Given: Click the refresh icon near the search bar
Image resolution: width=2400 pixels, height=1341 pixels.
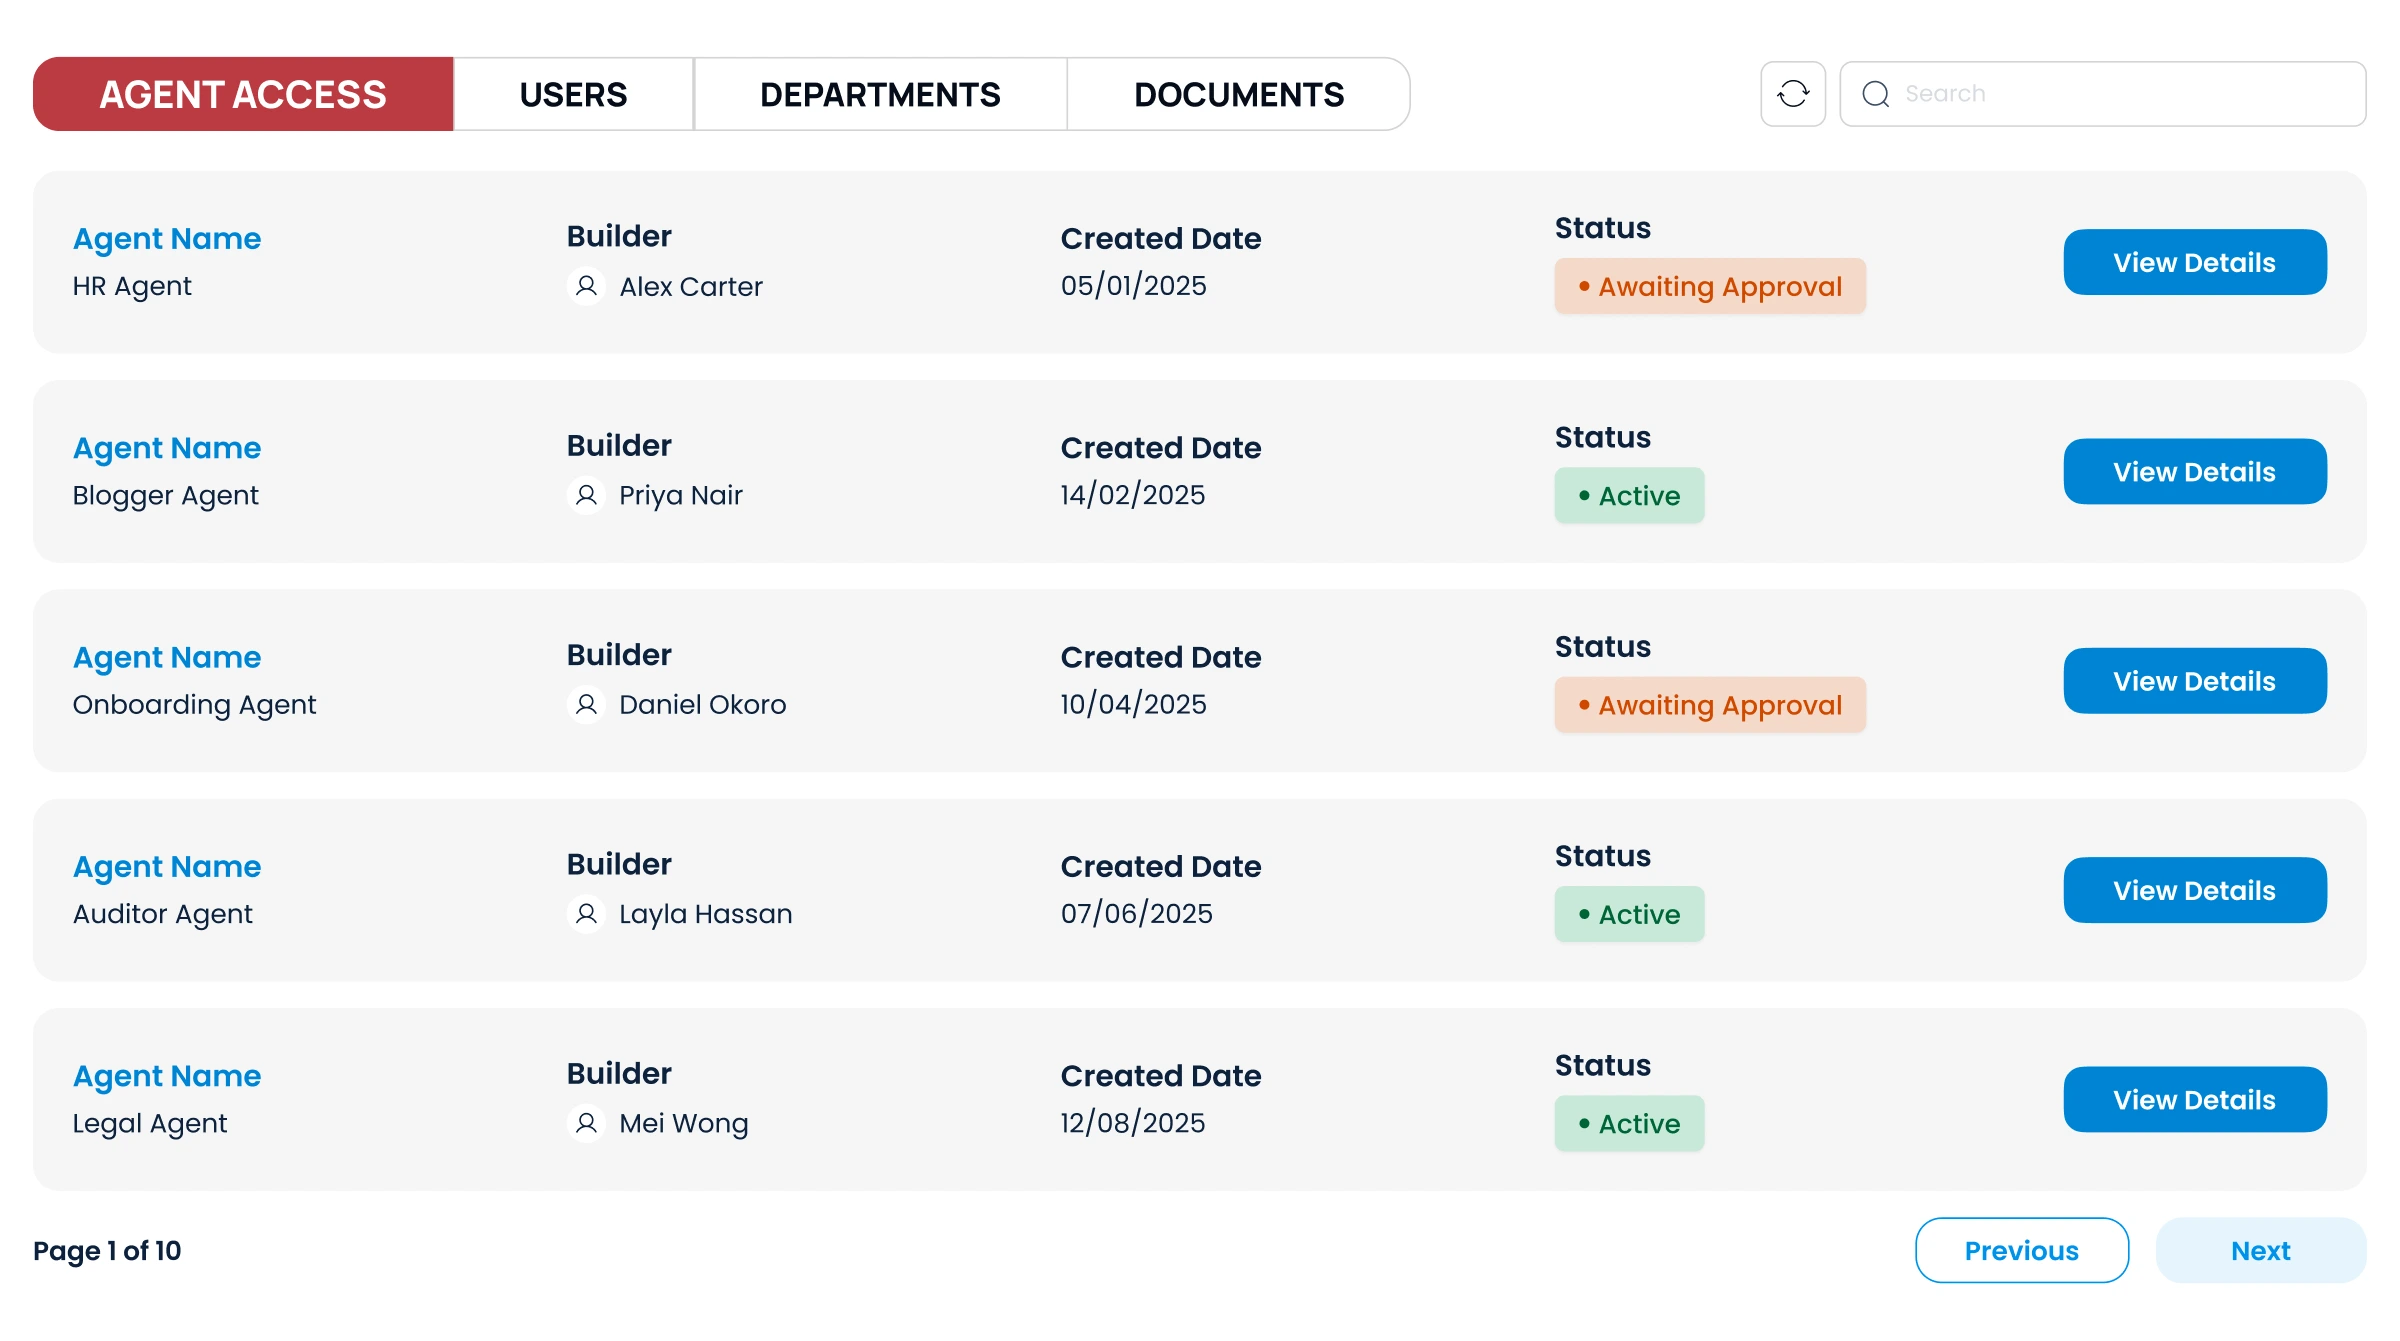Looking at the screenshot, I should 1792,93.
